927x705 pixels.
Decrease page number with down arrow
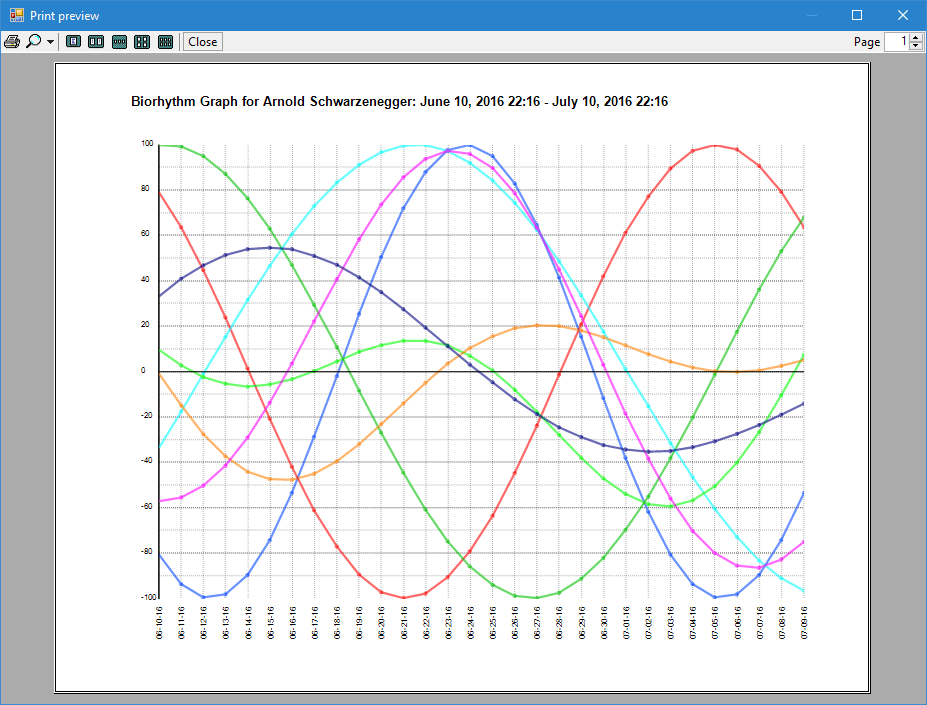tap(916, 46)
